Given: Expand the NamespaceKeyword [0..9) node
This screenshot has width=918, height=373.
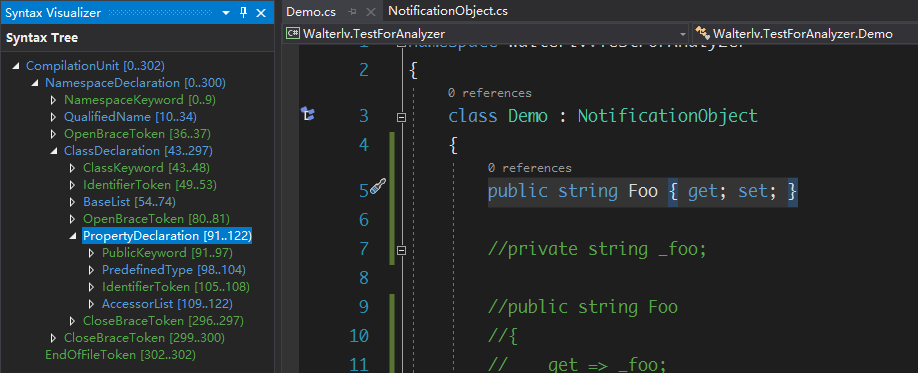Looking at the screenshot, I should (53, 100).
